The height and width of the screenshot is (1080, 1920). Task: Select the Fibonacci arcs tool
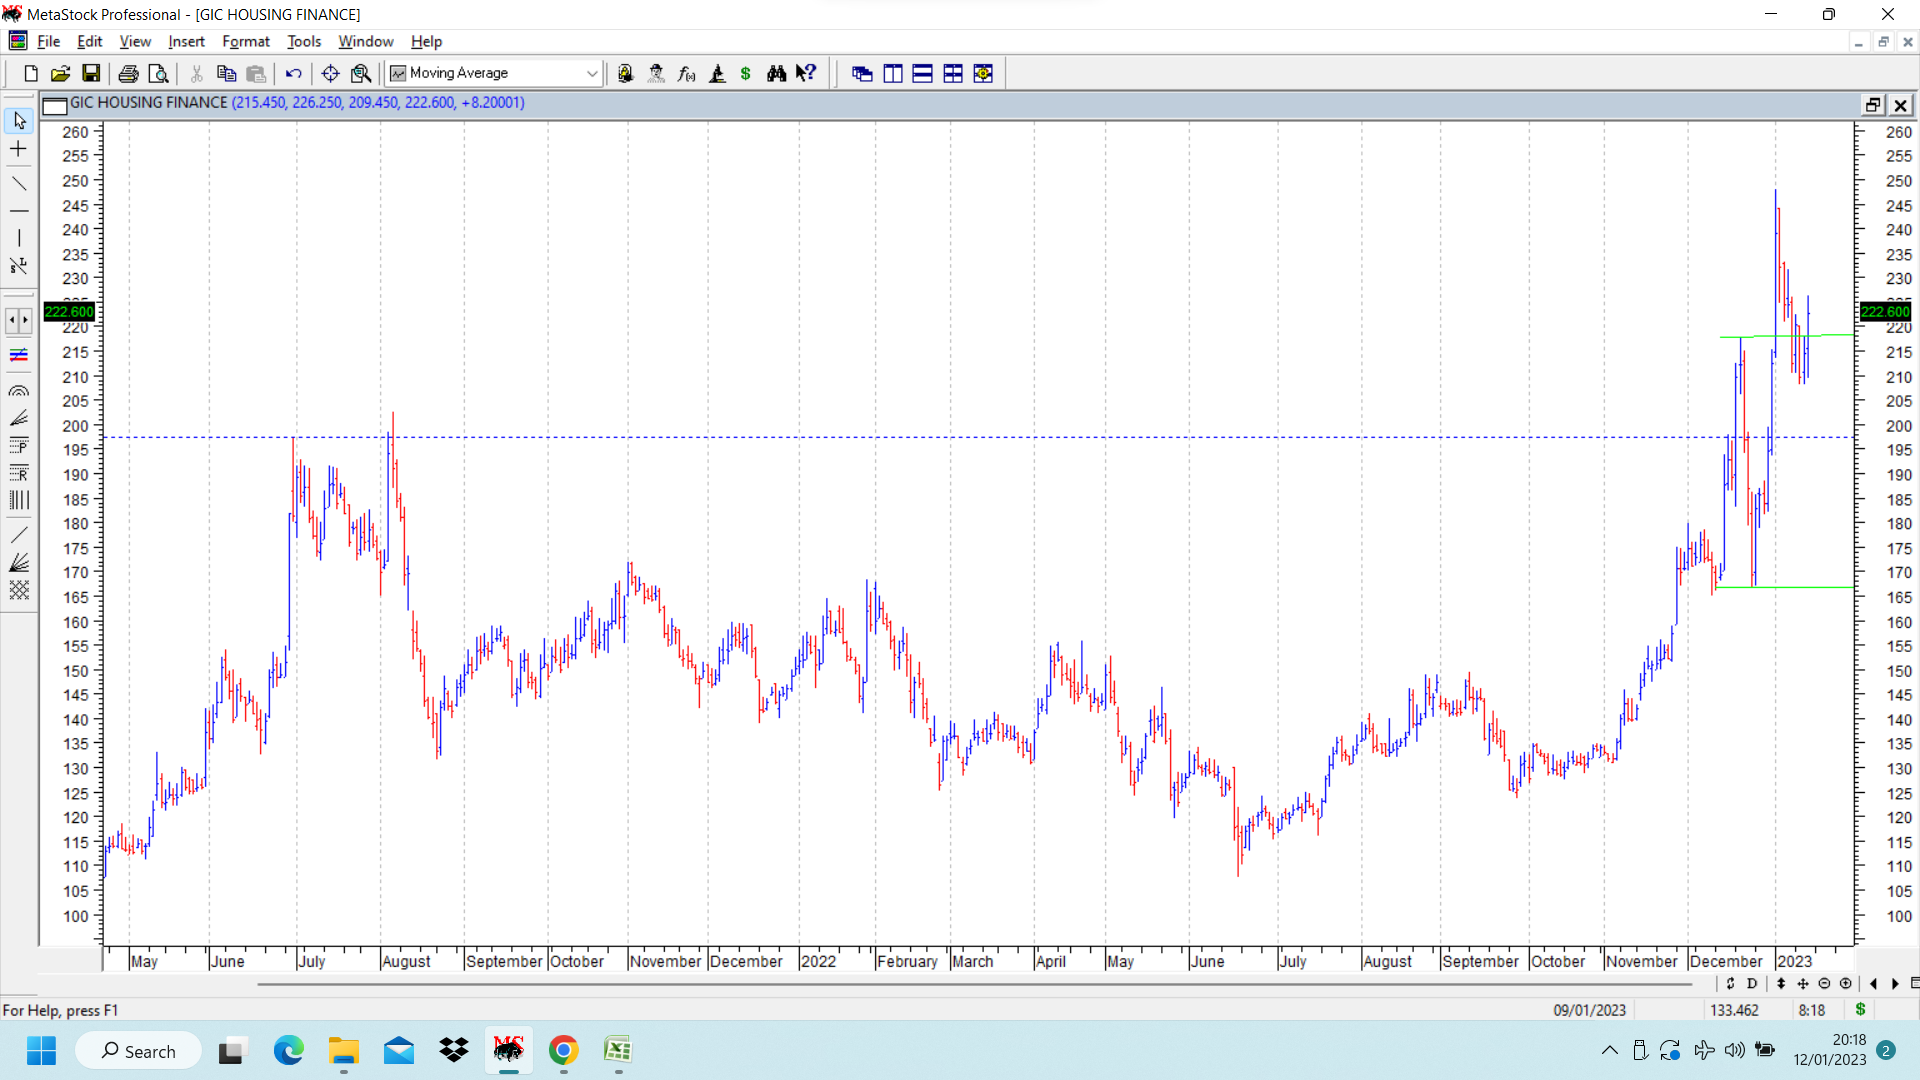point(19,391)
